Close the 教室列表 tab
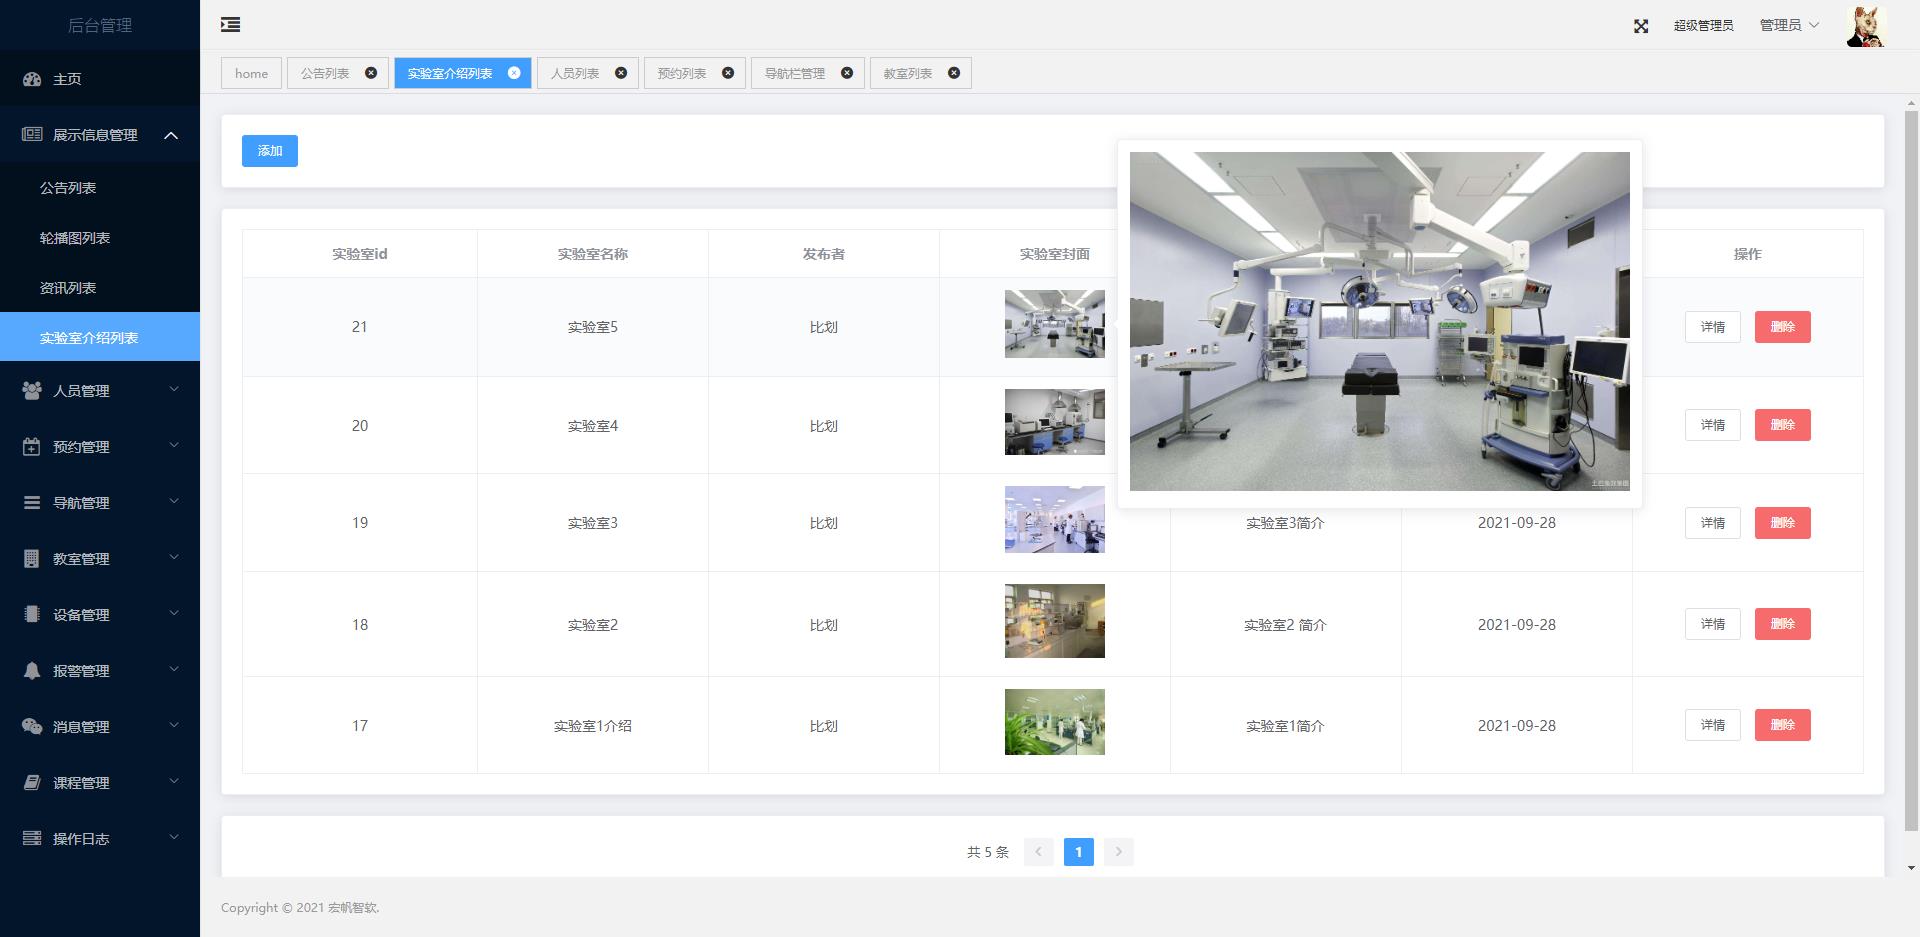This screenshot has height=937, width=1920. 954,73
